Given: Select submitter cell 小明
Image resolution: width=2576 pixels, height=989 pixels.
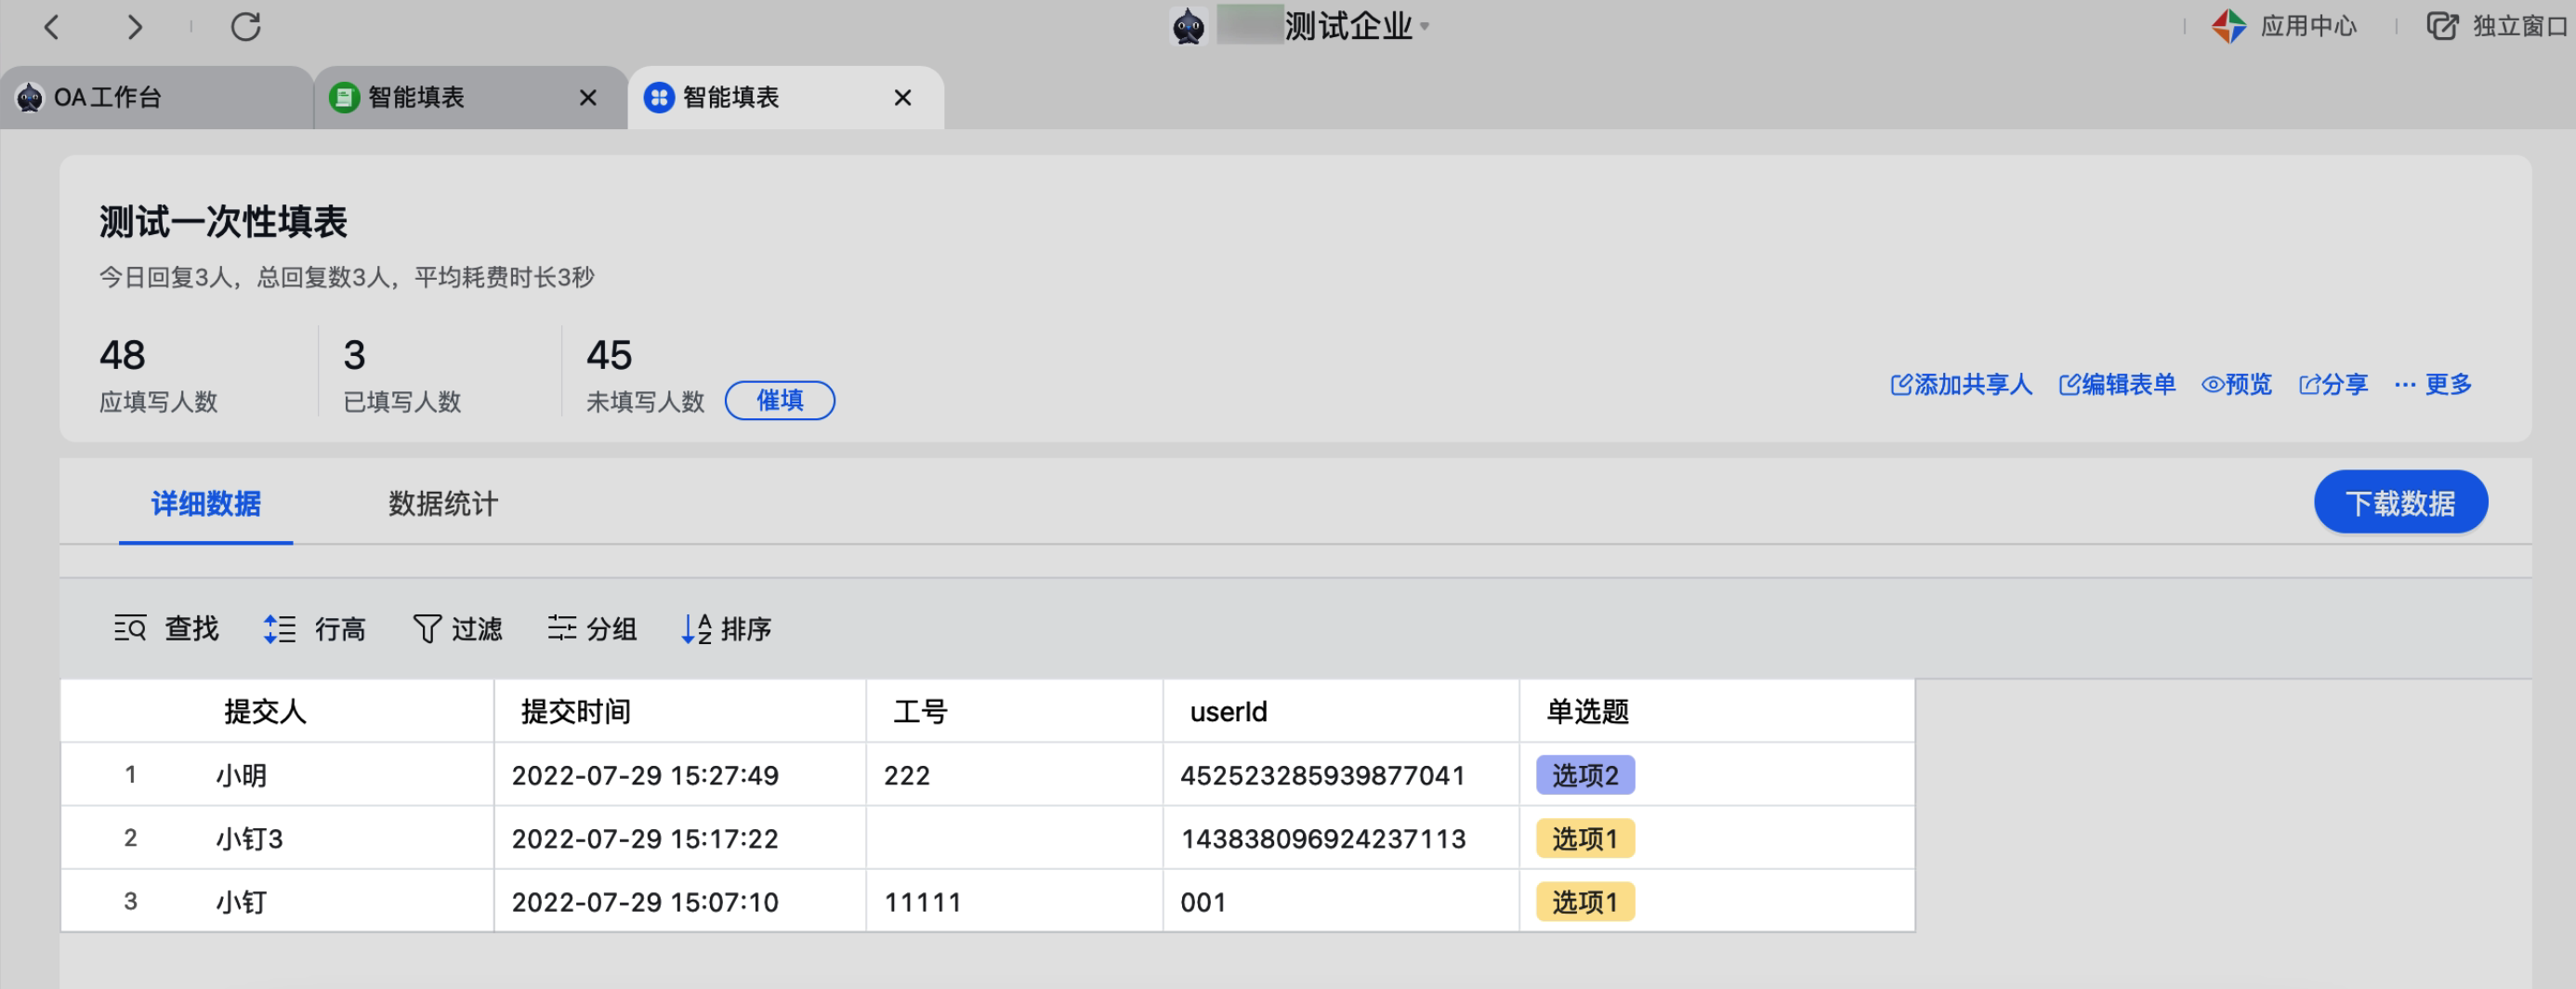Looking at the screenshot, I should tap(241, 775).
